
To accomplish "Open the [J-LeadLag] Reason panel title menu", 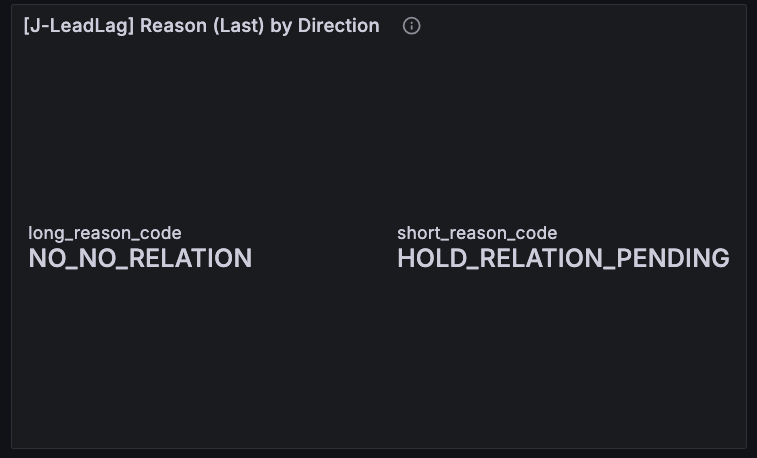I will pos(201,26).
